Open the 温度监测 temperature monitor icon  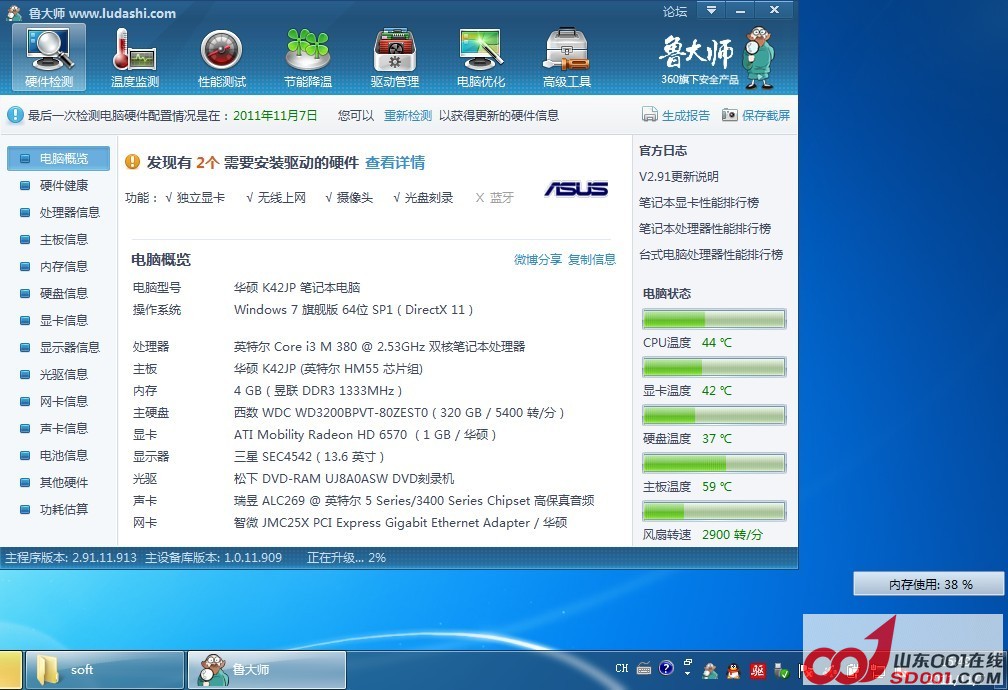[134, 56]
